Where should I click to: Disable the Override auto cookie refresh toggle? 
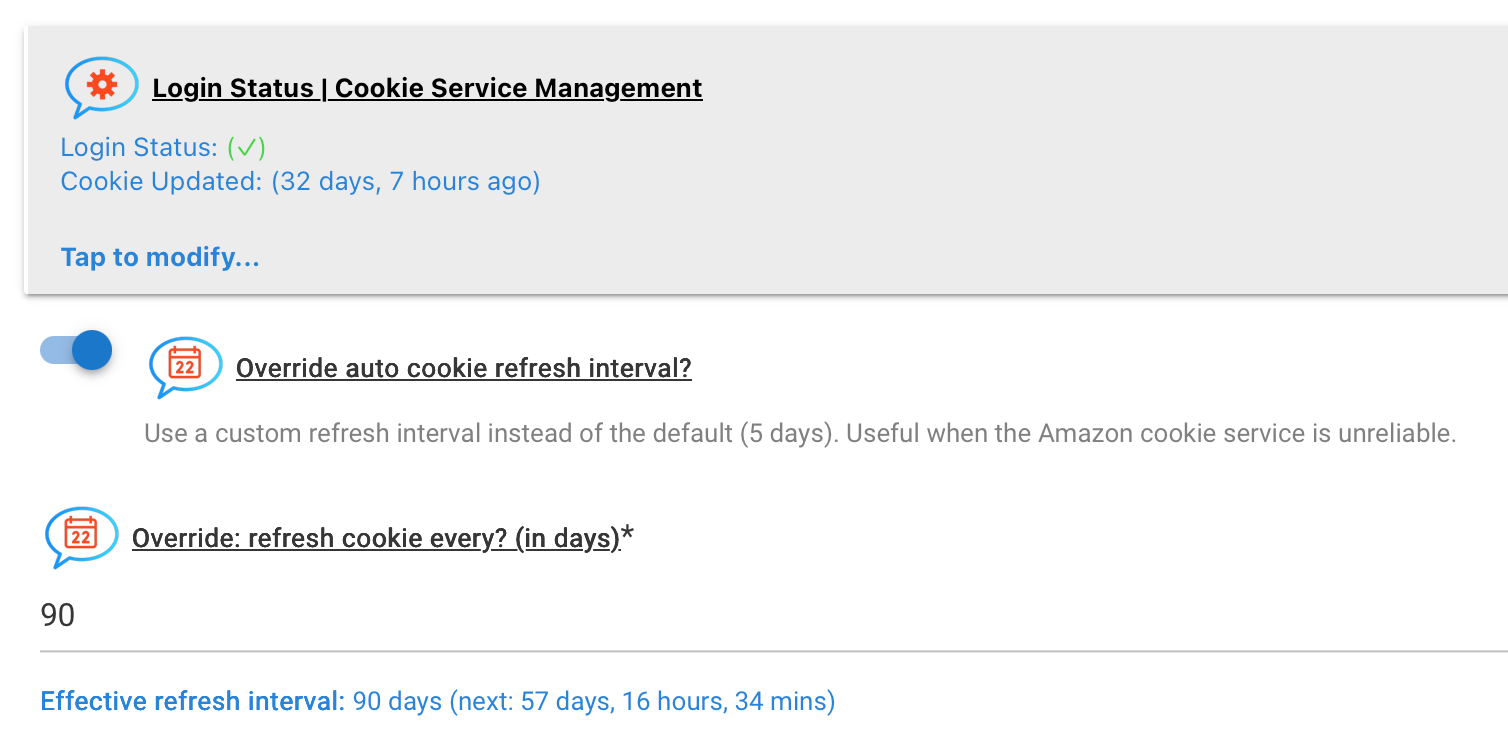[x=76, y=350]
